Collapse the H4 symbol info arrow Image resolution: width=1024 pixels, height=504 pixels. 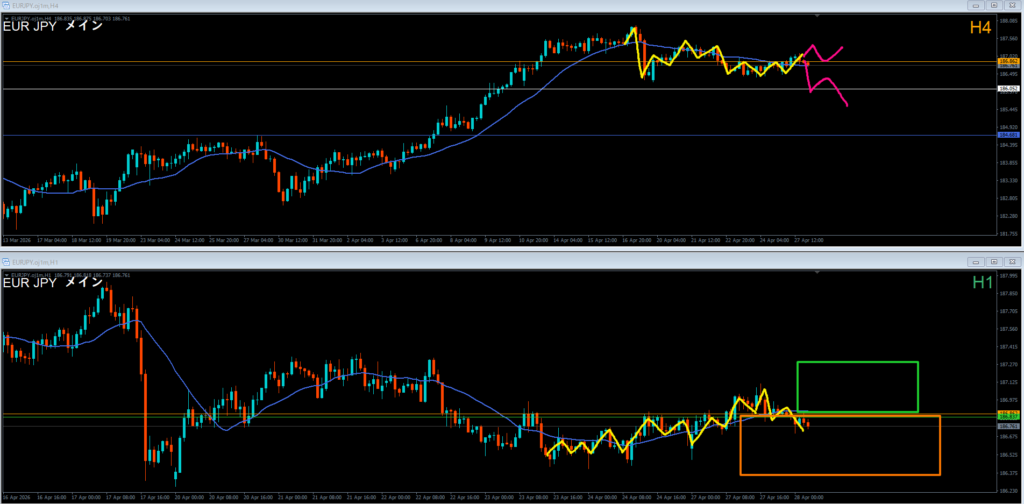pos(6,17)
